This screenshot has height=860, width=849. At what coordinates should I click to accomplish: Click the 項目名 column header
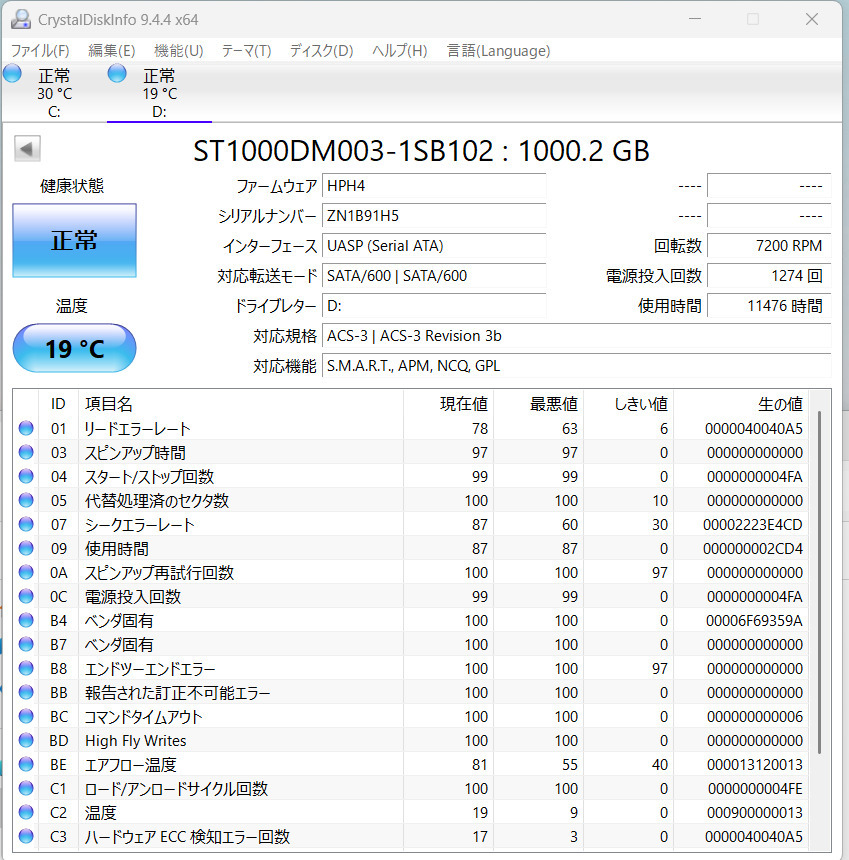pos(240,404)
